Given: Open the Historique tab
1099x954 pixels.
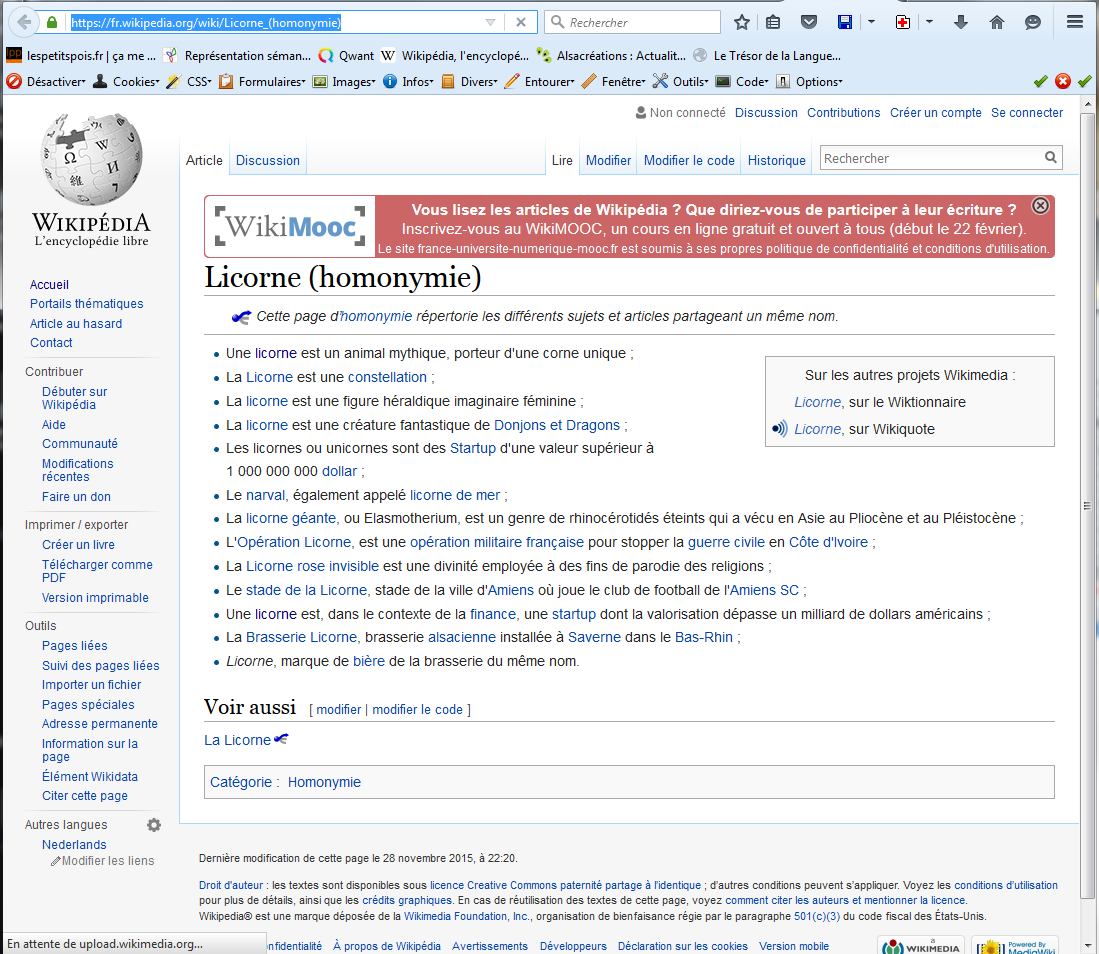Looking at the screenshot, I should click(776, 160).
